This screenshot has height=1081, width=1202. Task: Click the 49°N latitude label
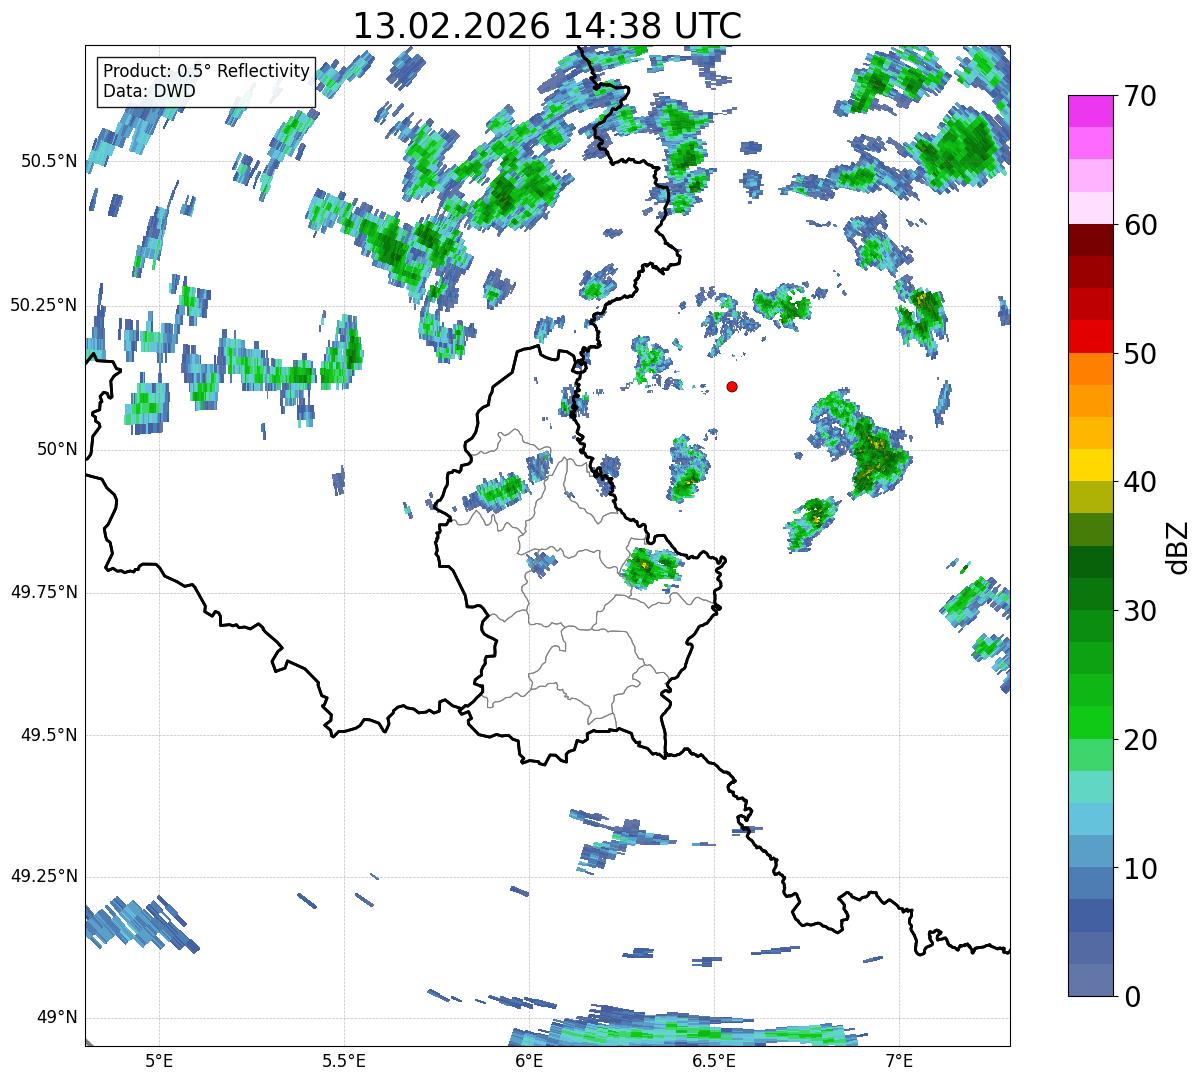[56, 1018]
